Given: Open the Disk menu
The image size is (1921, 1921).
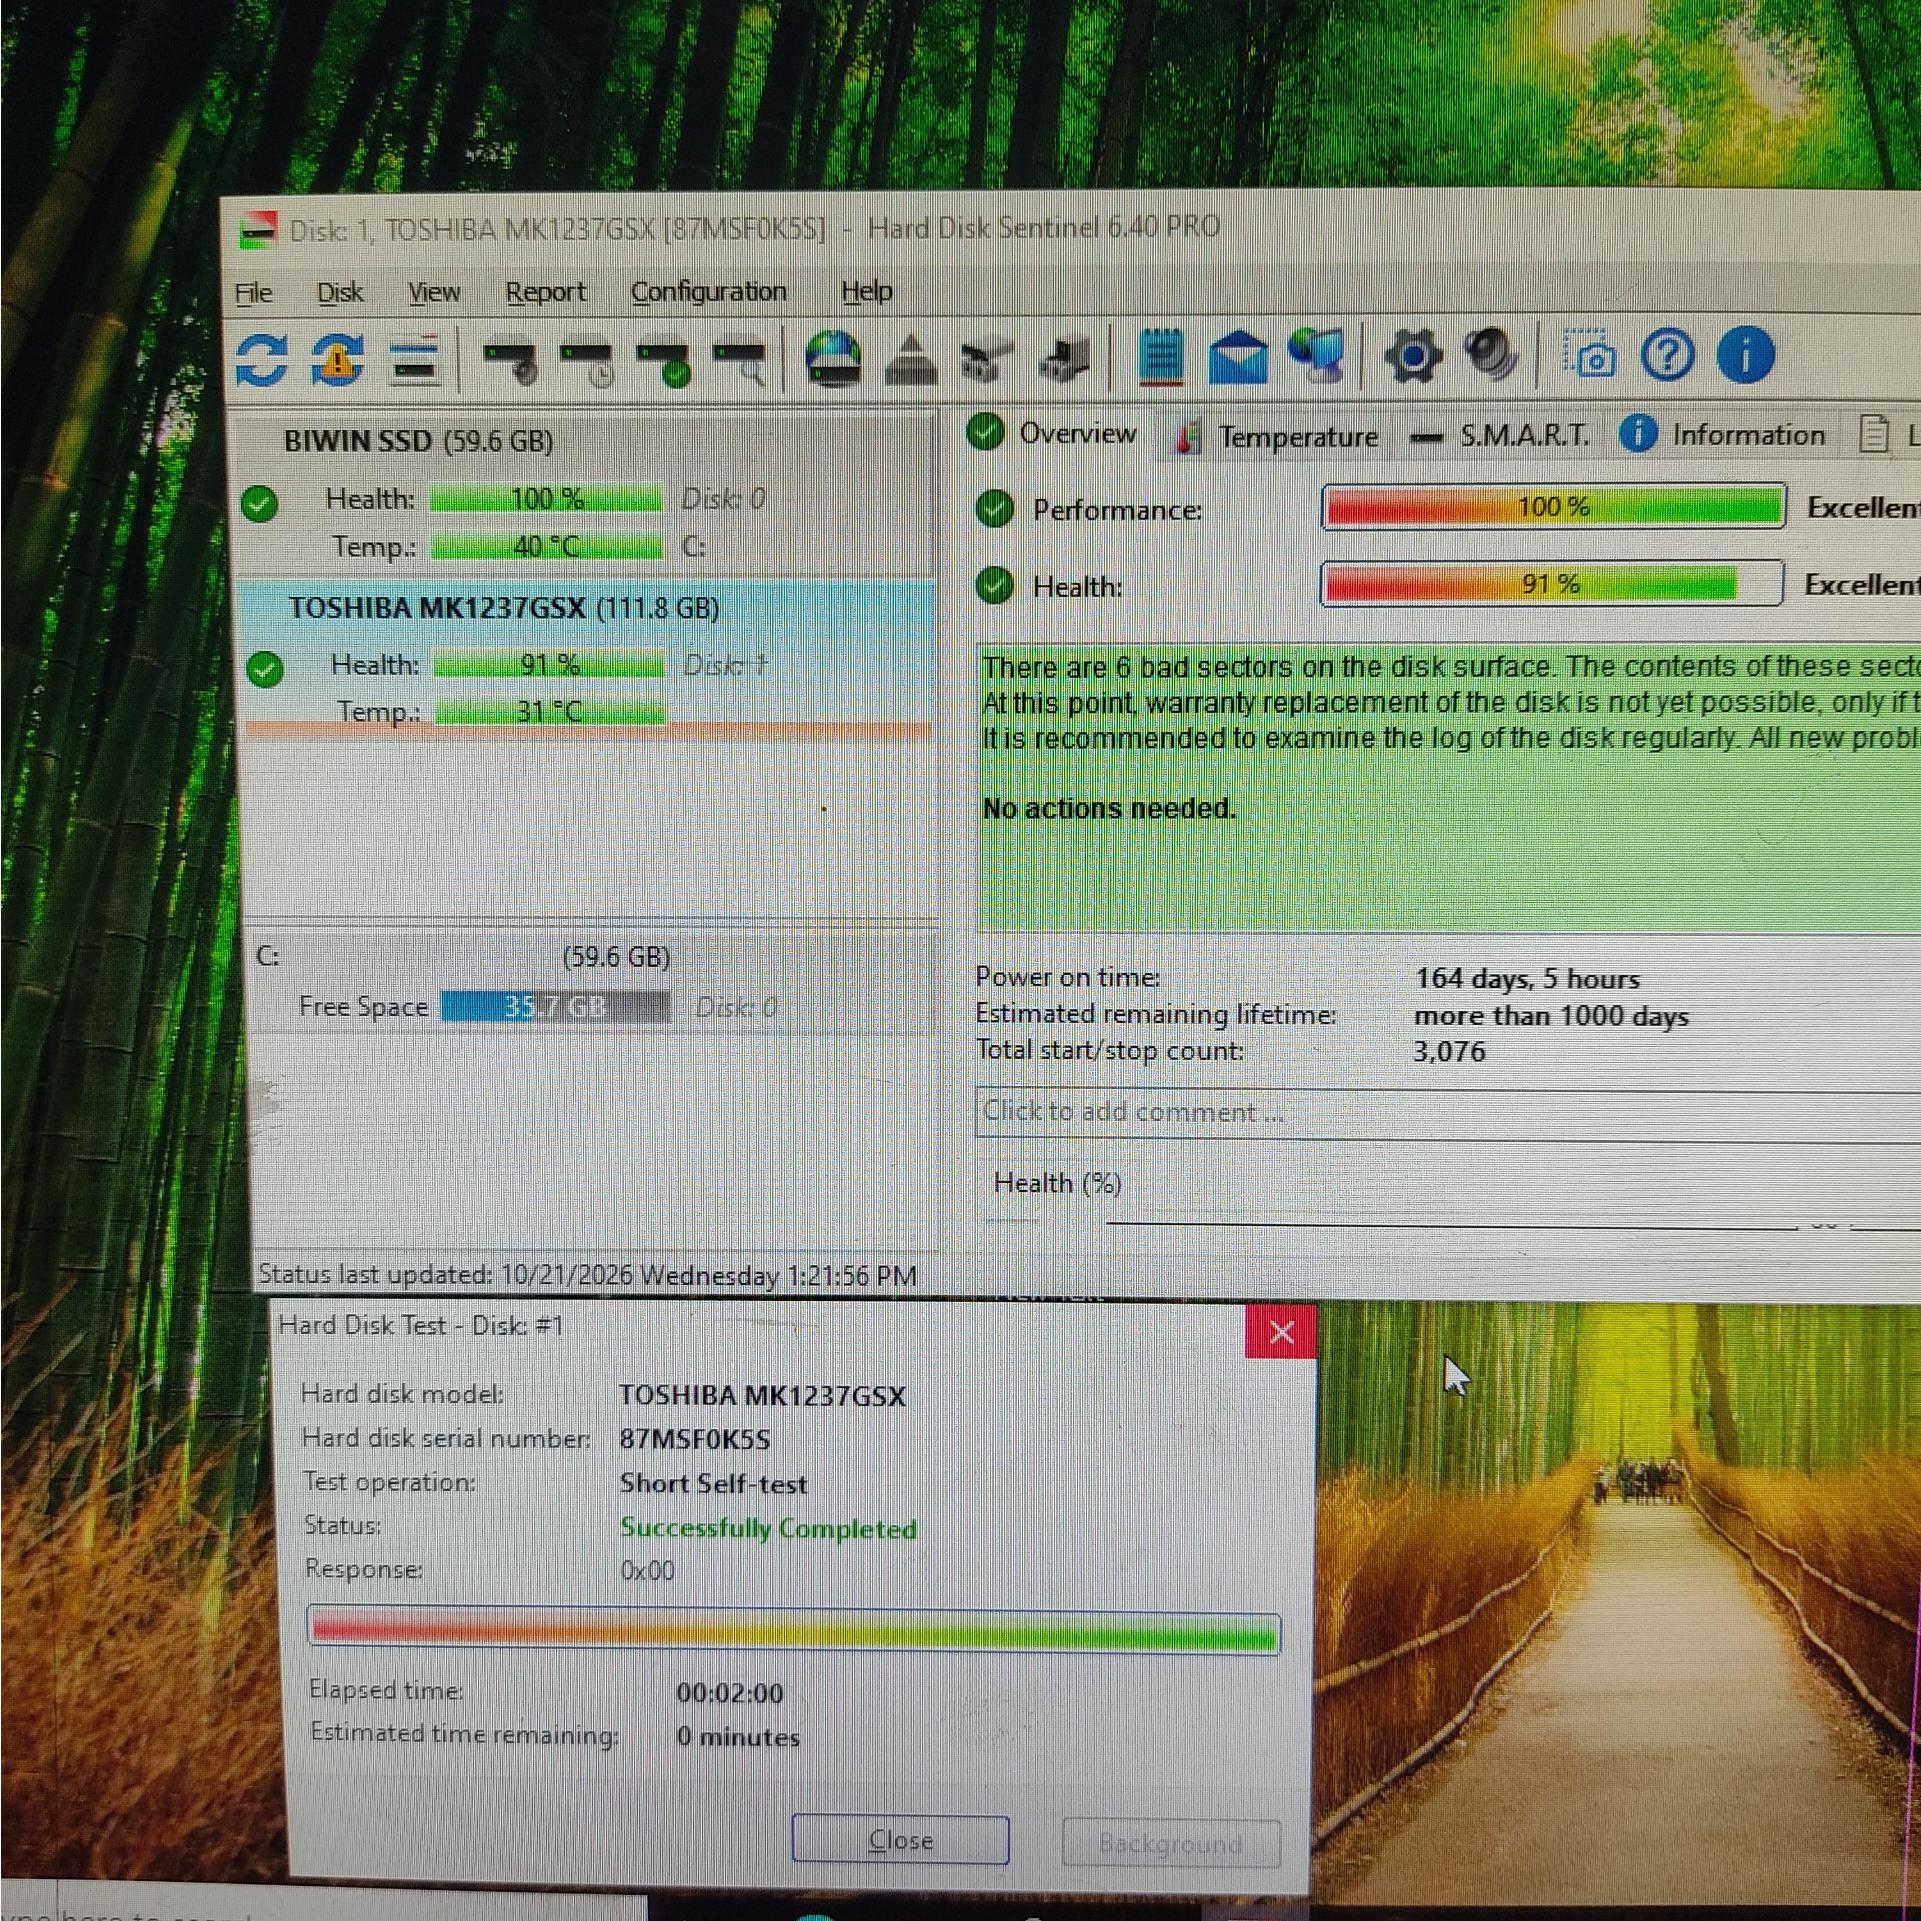Looking at the screenshot, I should point(340,293).
